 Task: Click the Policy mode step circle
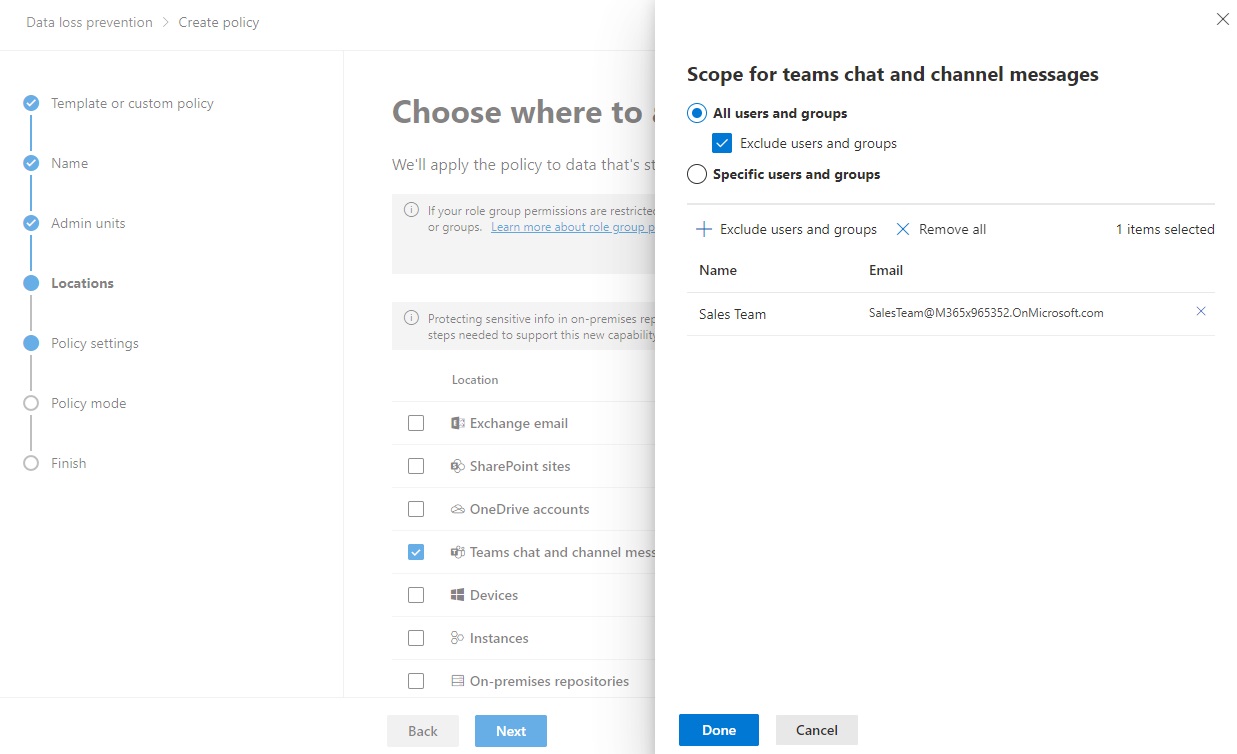(x=31, y=403)
